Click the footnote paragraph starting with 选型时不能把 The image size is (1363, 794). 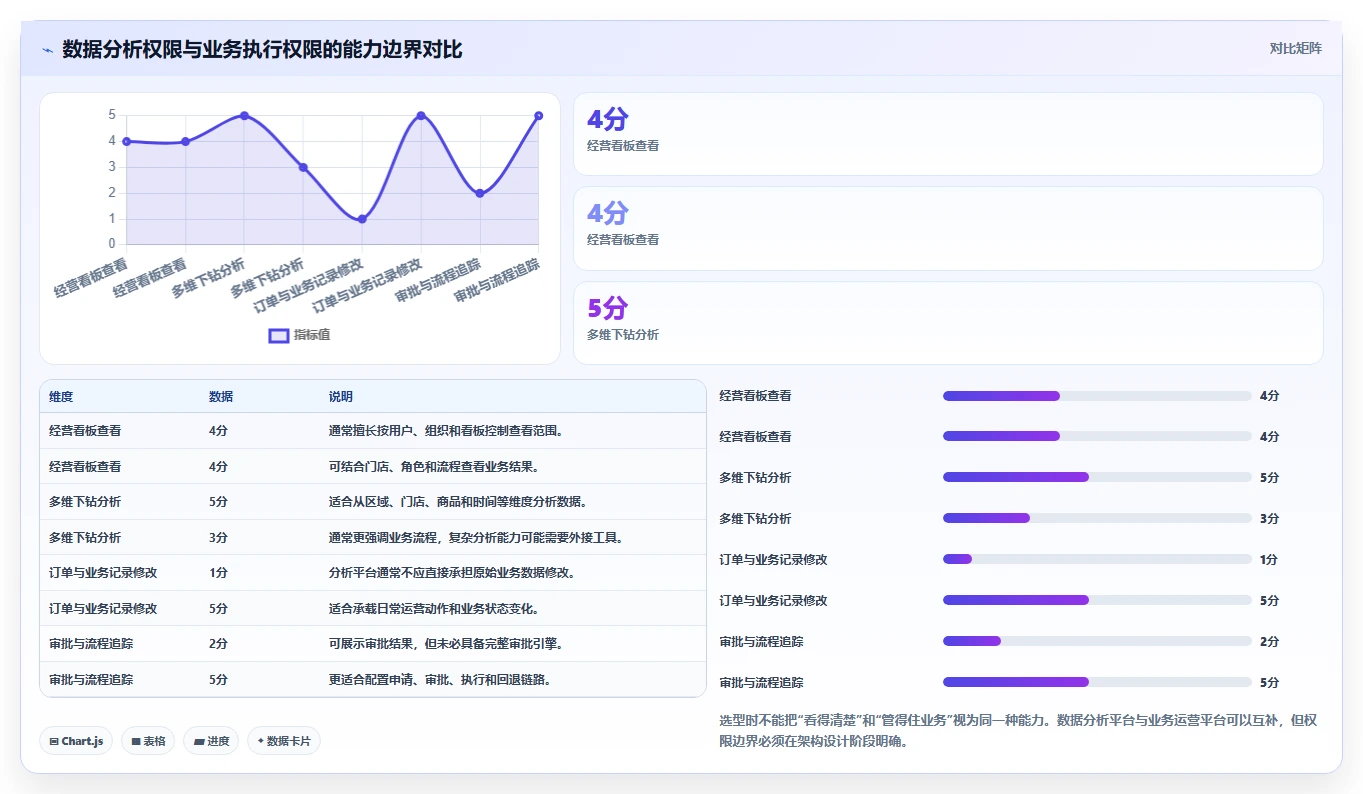(1019, 731)
